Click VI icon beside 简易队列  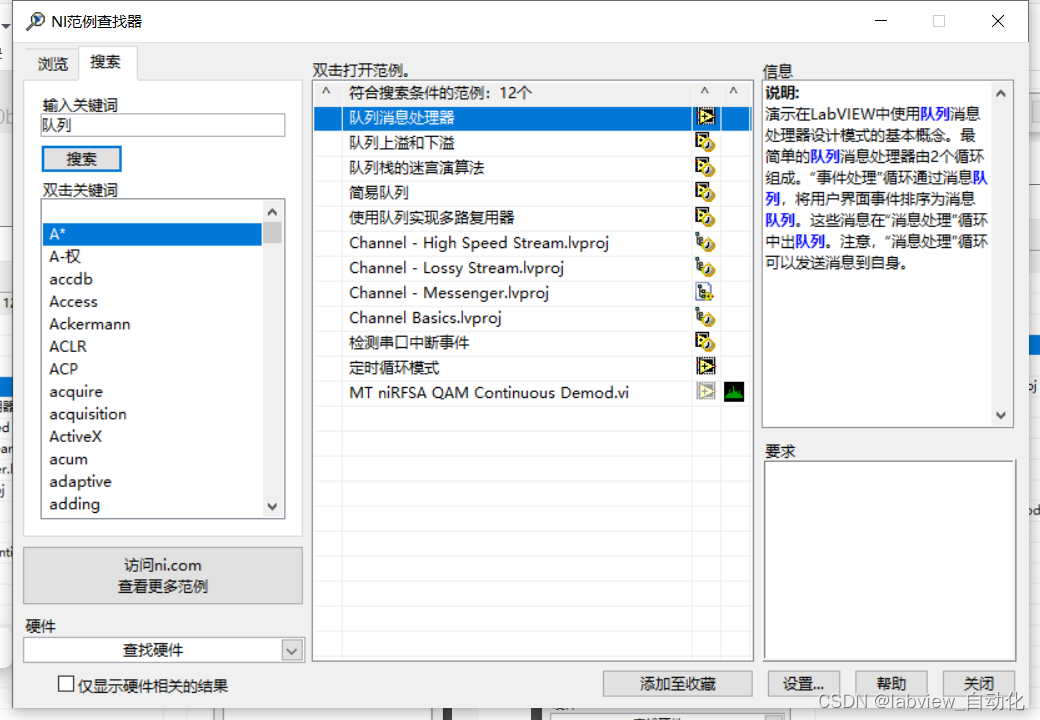coord(705,192)
